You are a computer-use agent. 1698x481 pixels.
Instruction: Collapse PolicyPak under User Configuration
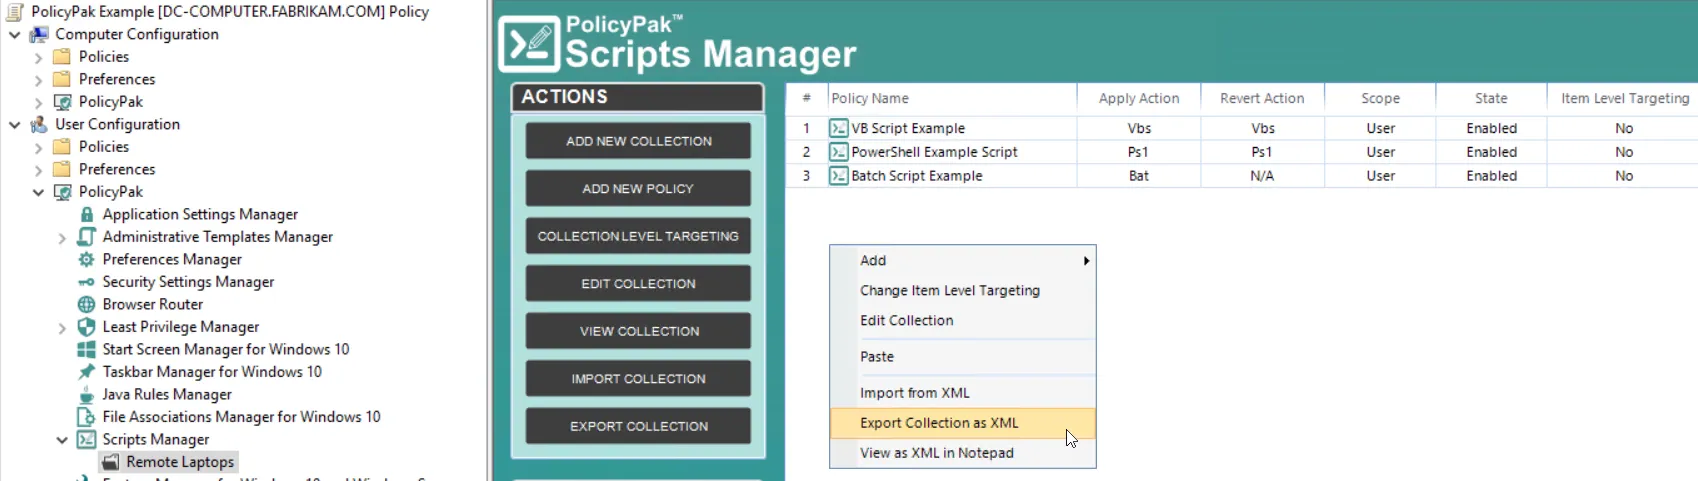coord(39,192)
